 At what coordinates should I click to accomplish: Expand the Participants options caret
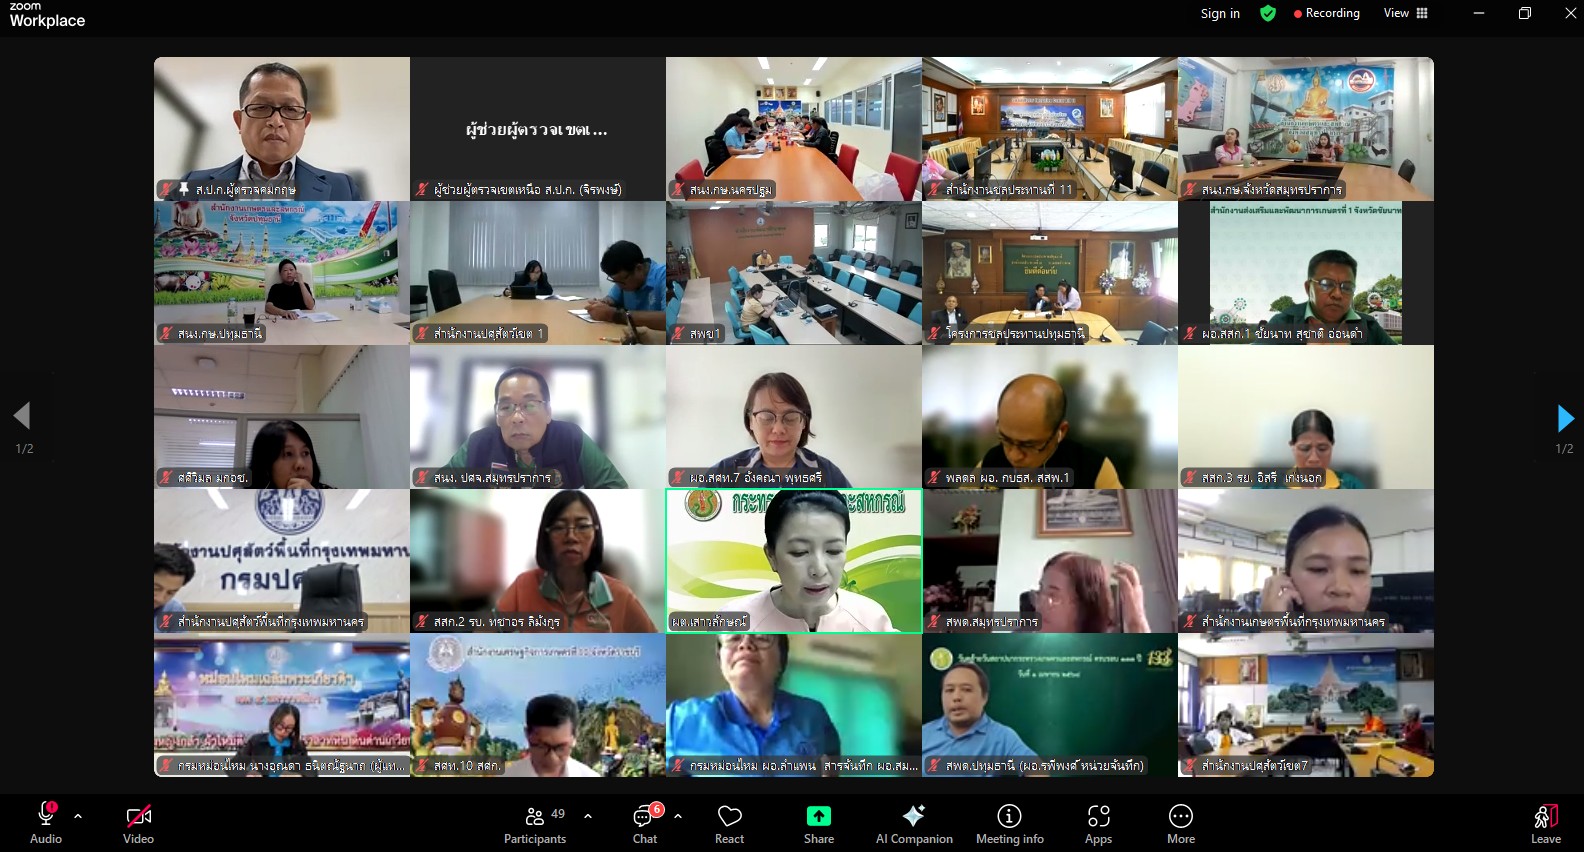[588, 816]
